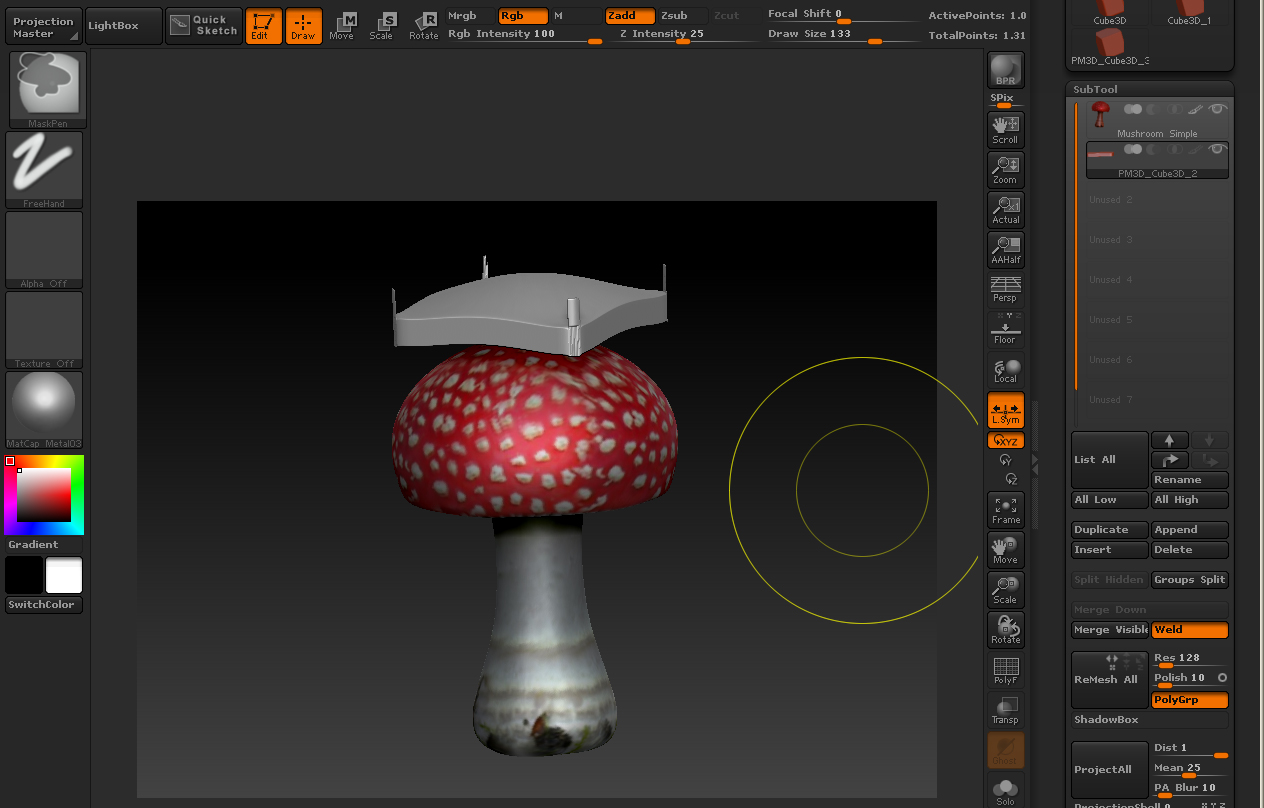The height and width of the screenshot is (808, 1264).
Task: Click Groups Split button
Action: 1190,580
